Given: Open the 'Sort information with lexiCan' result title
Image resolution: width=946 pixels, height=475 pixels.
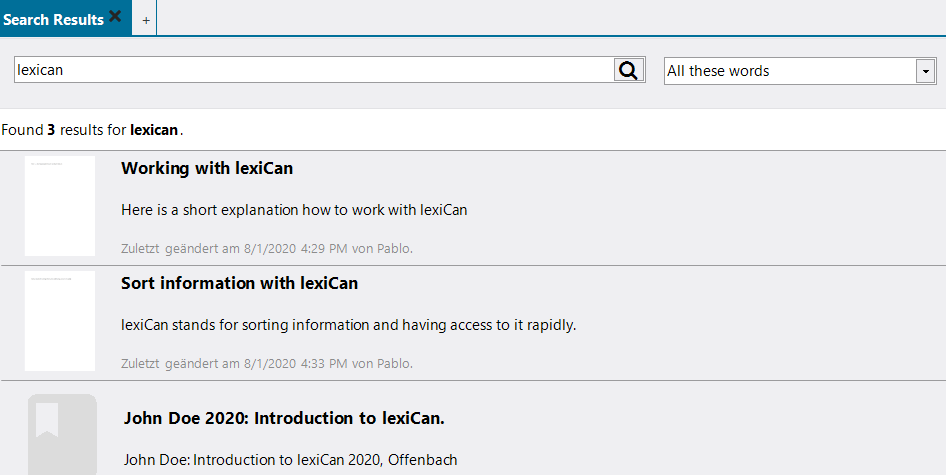Looking at the screenshot, I should coord(239,283).
